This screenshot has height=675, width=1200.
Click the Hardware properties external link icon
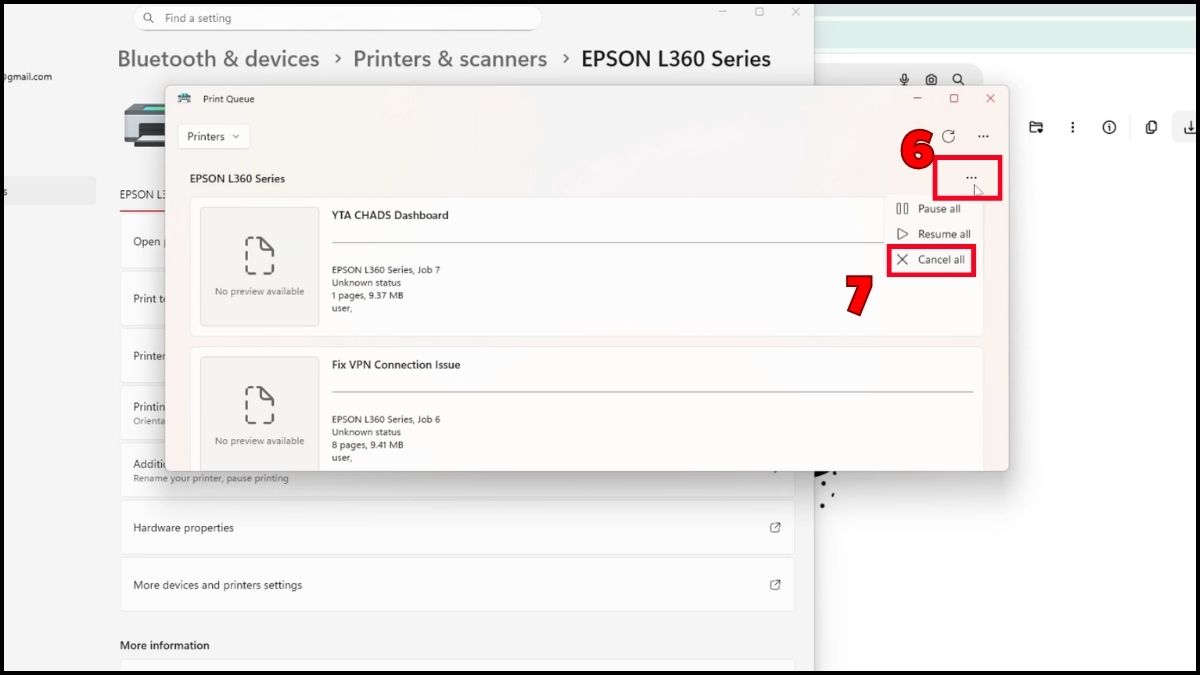click(775, 527)
